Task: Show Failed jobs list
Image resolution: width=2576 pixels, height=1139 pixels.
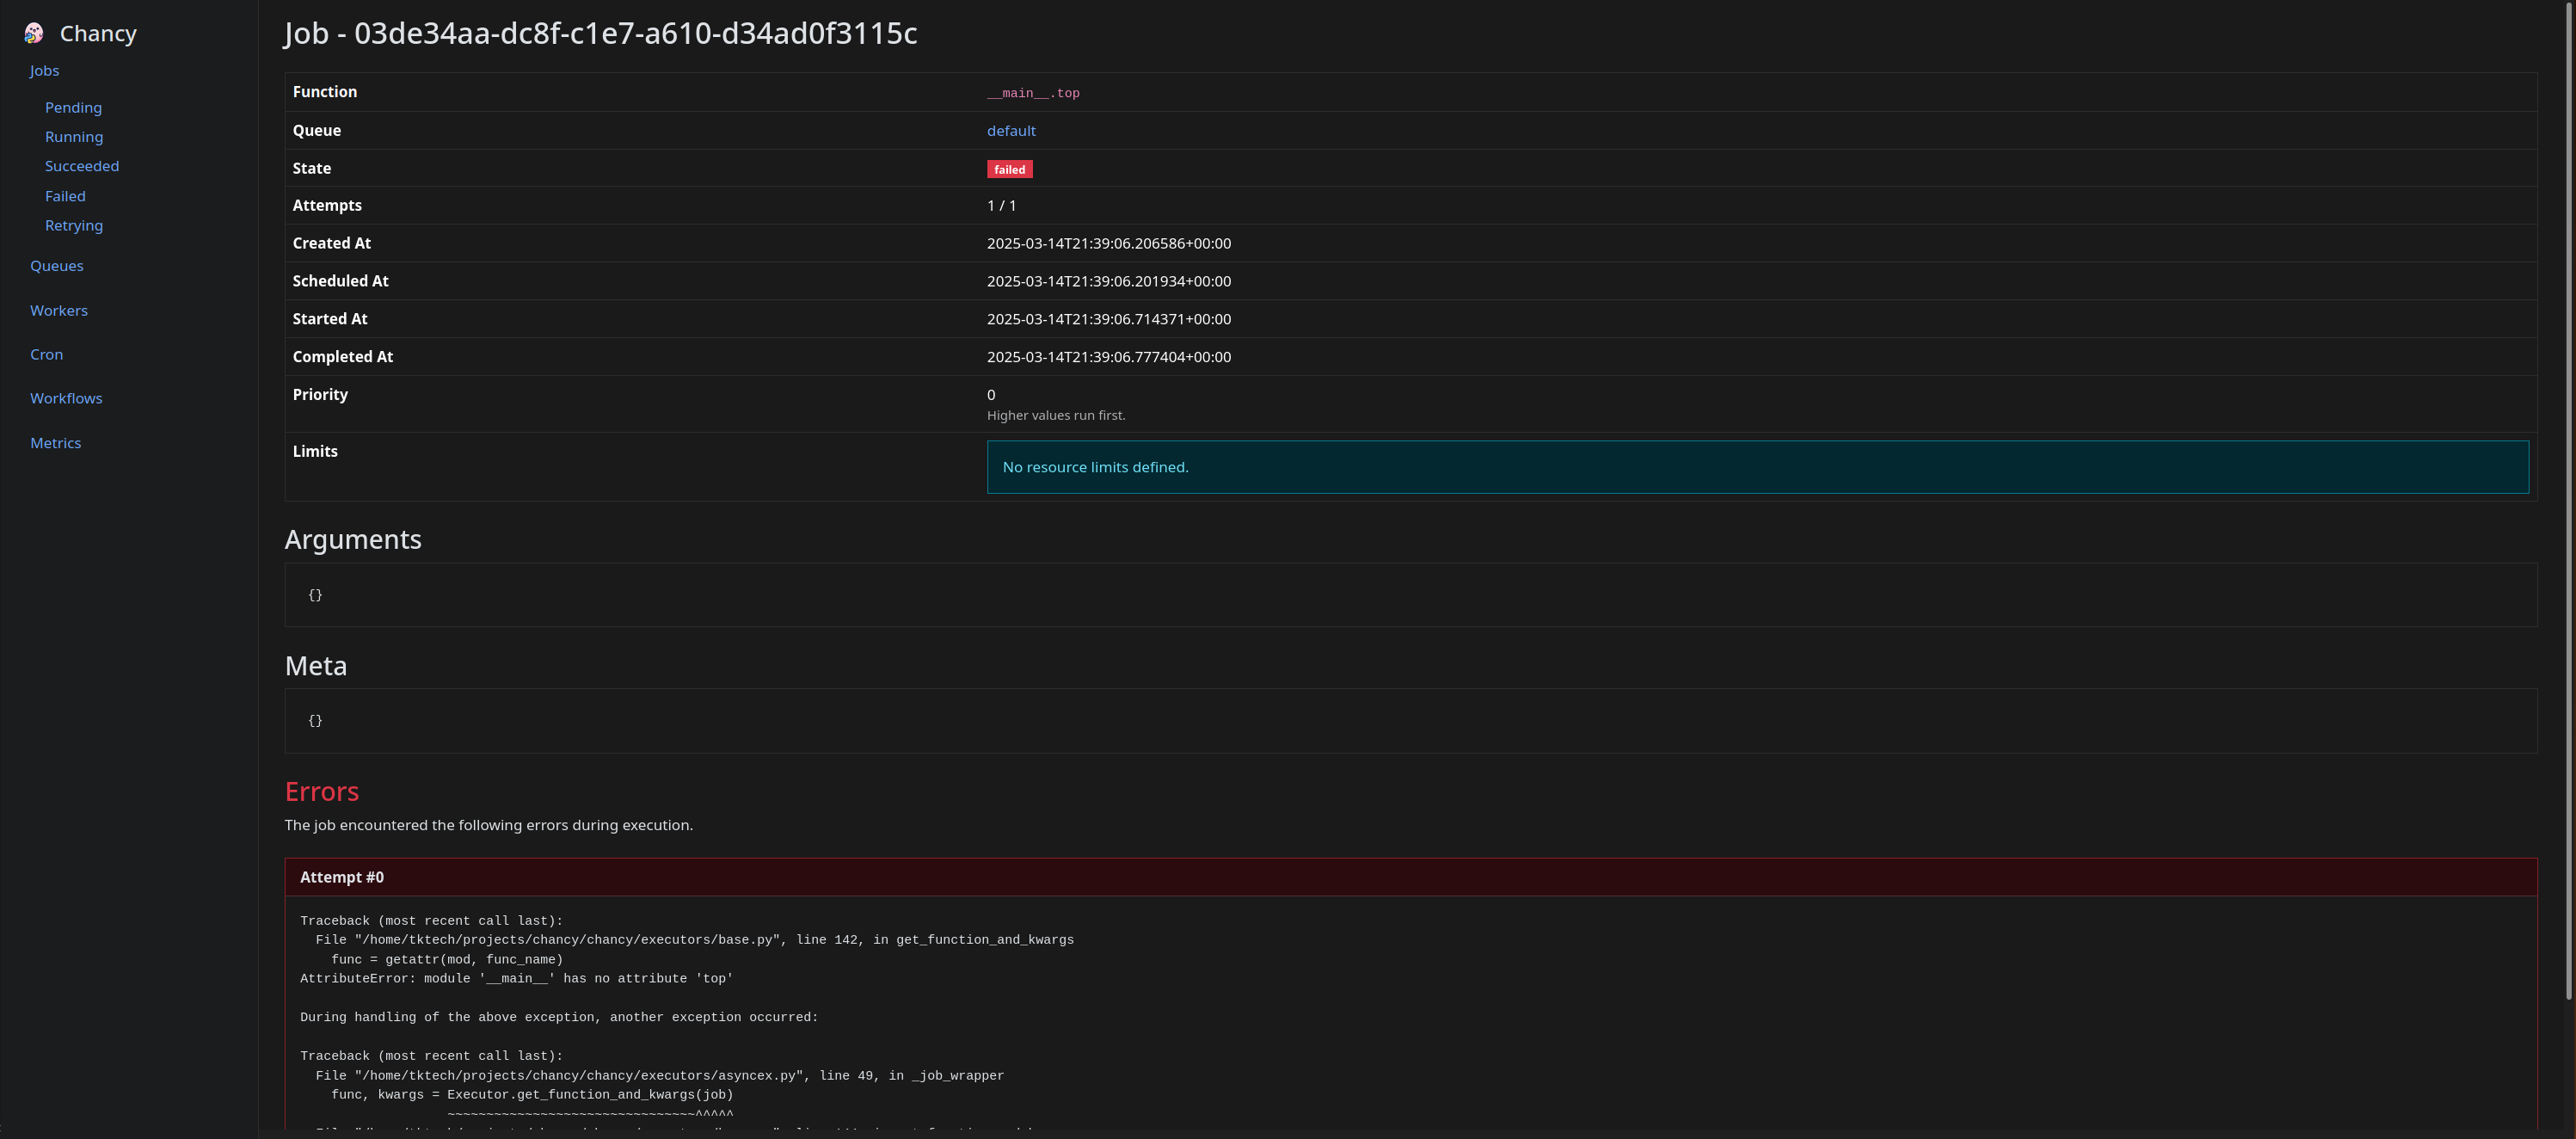Action: pyautogui.click(x=65, y=196)
